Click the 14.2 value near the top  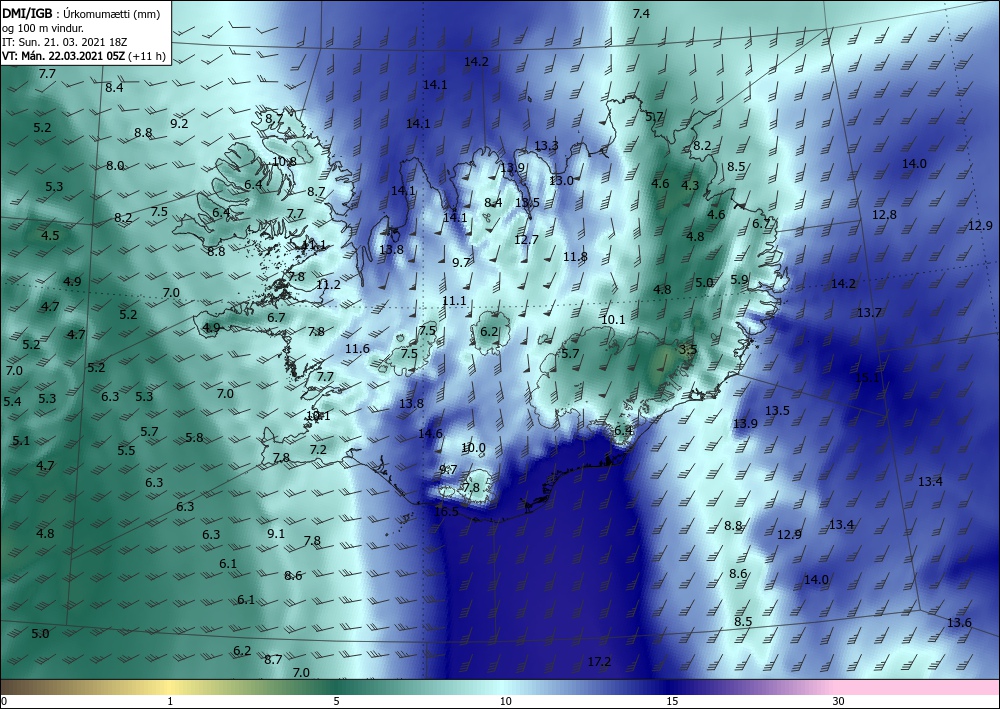[x=476, y=62]
